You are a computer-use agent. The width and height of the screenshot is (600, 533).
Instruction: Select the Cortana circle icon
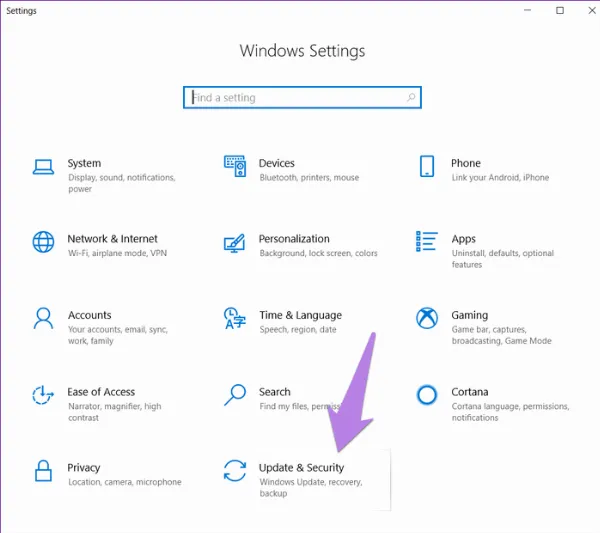pos(427,395)
